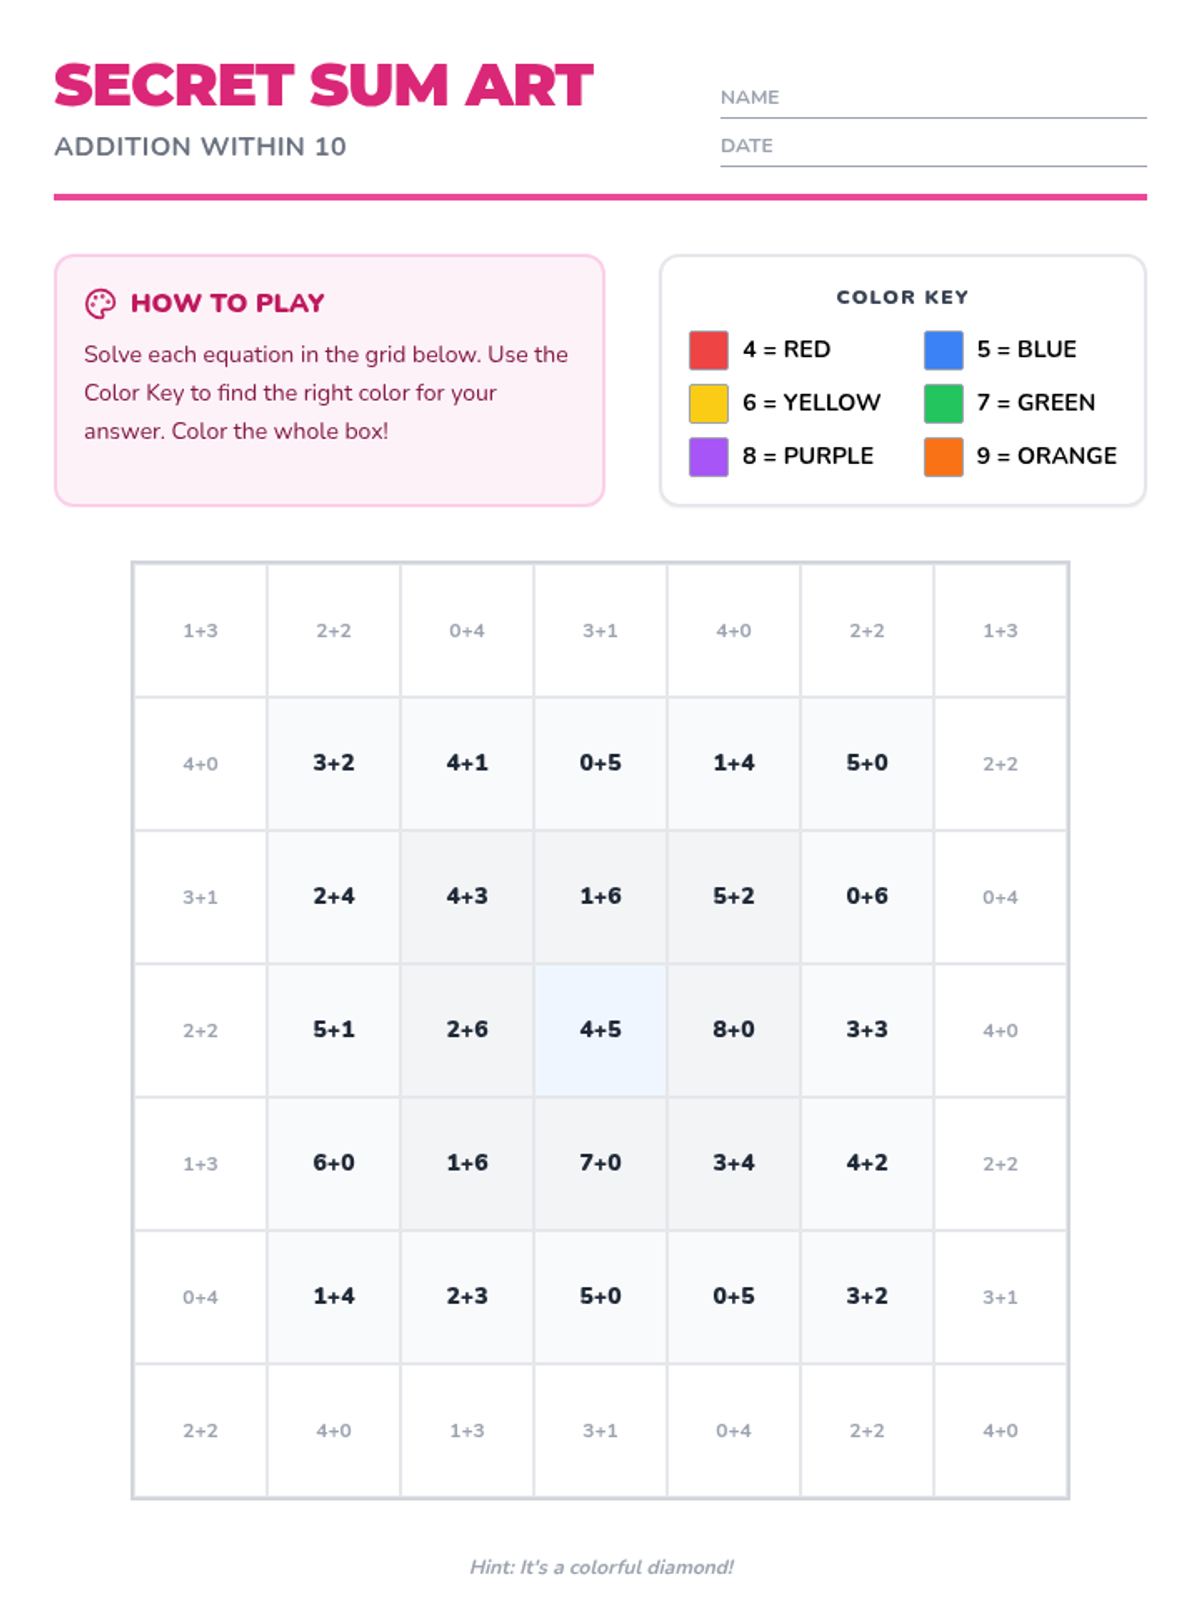Select the blue color swatch for 5

point(943,350)
